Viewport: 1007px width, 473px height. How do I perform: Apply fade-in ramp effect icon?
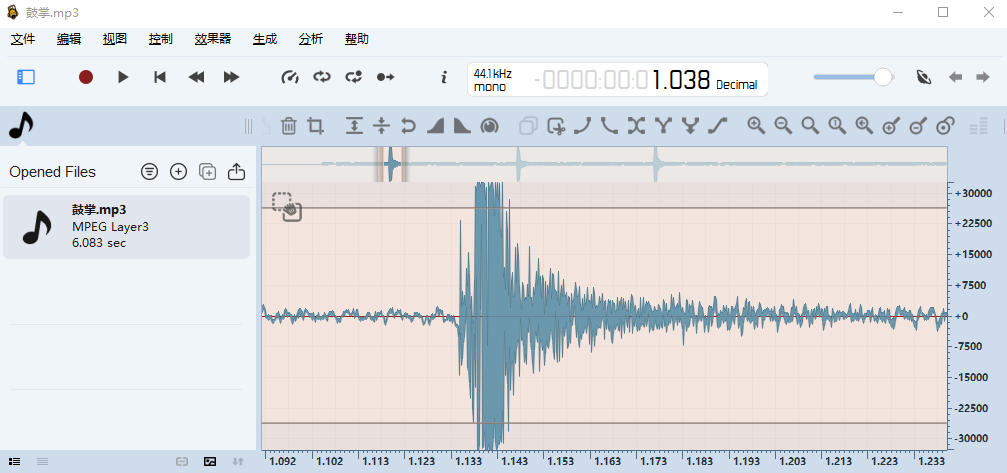(x=435, y=126)
